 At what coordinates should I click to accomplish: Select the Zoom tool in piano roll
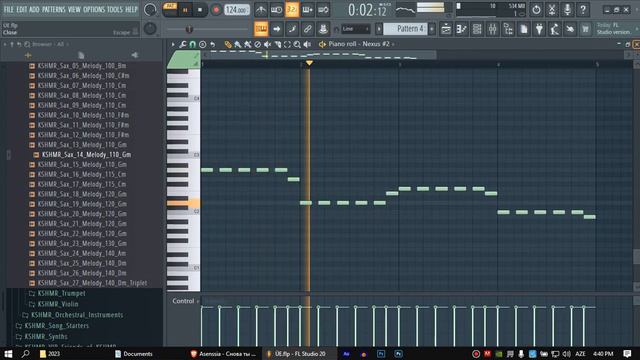297,44
